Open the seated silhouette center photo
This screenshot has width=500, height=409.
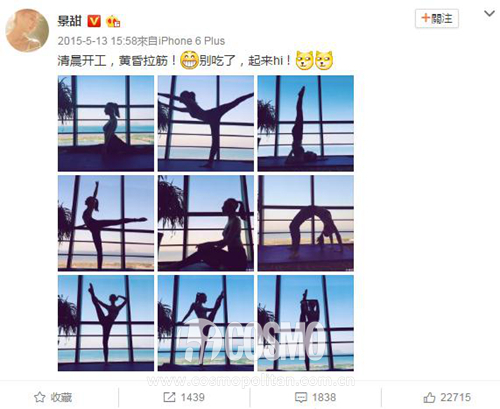(x=206, y=223)
